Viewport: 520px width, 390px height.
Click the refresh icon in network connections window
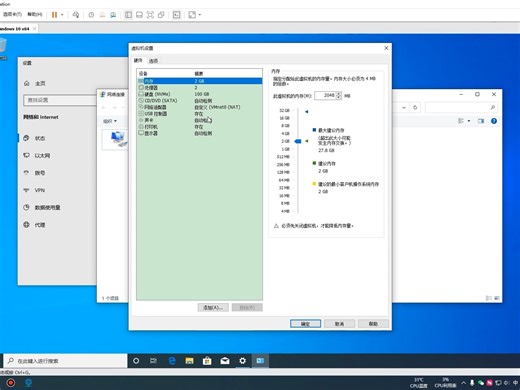[x=415, y=107]
